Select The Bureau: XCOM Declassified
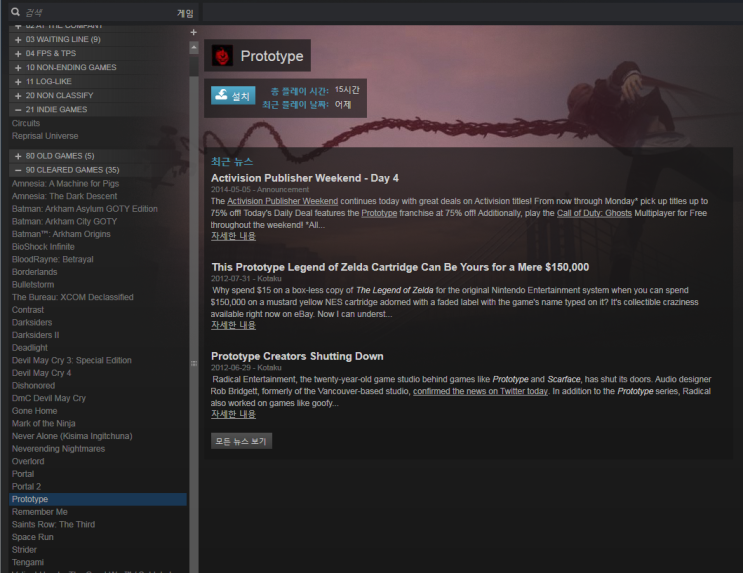 click(x=72, y=297)
